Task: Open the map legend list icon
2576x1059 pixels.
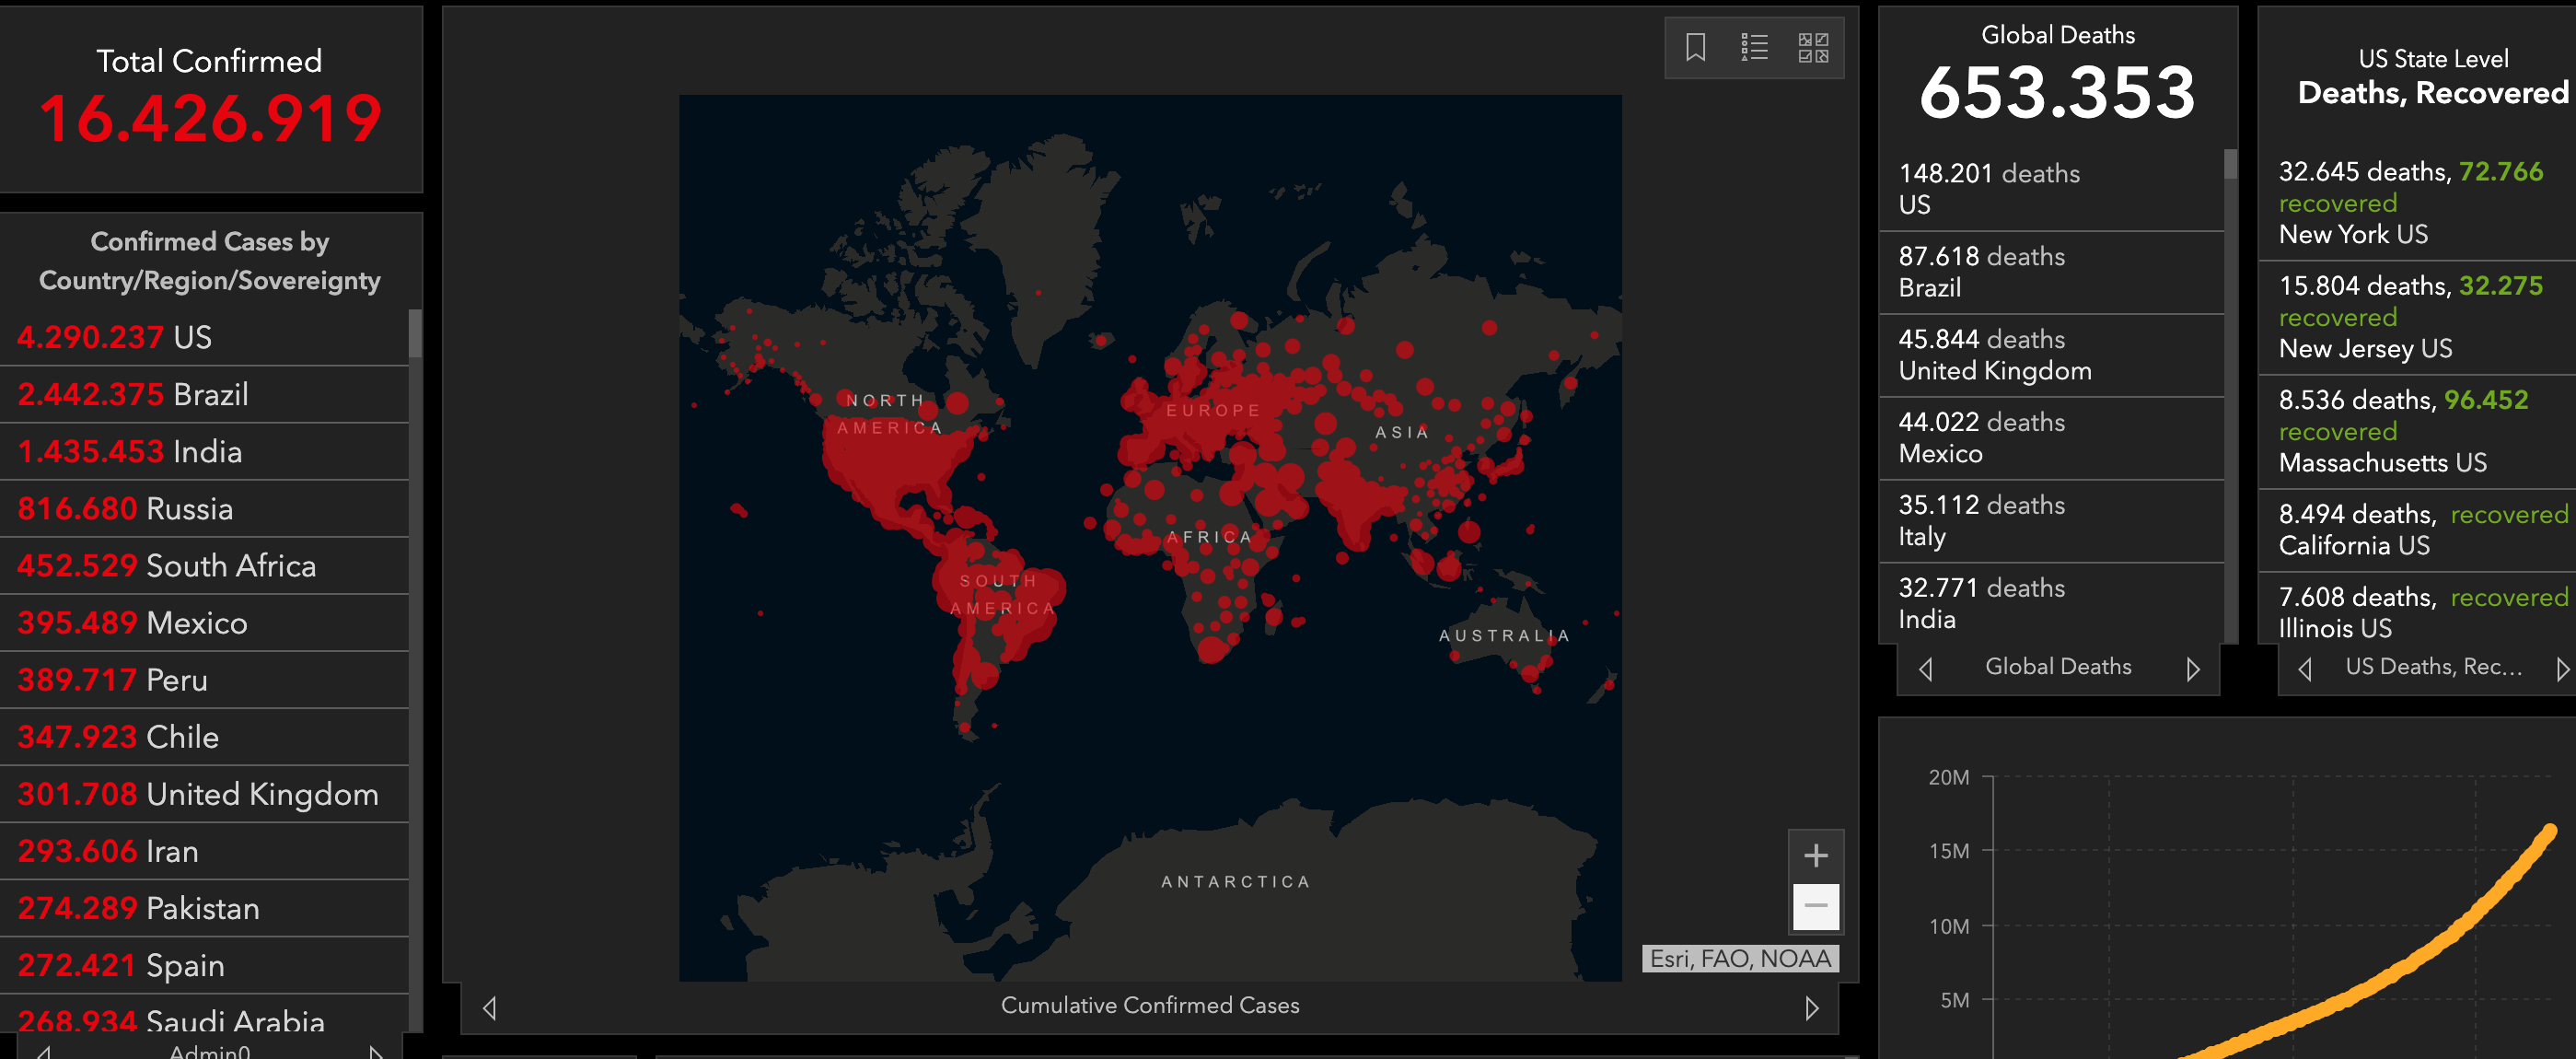Action: 1754,47
